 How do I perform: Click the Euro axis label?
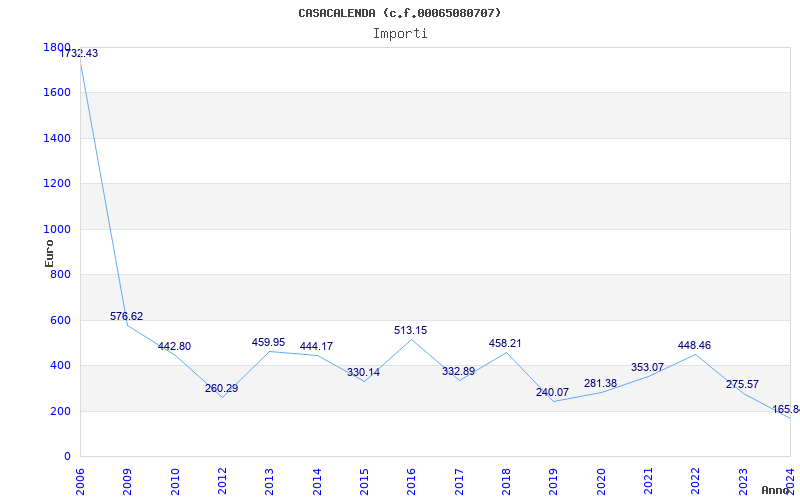coord(49,254)
